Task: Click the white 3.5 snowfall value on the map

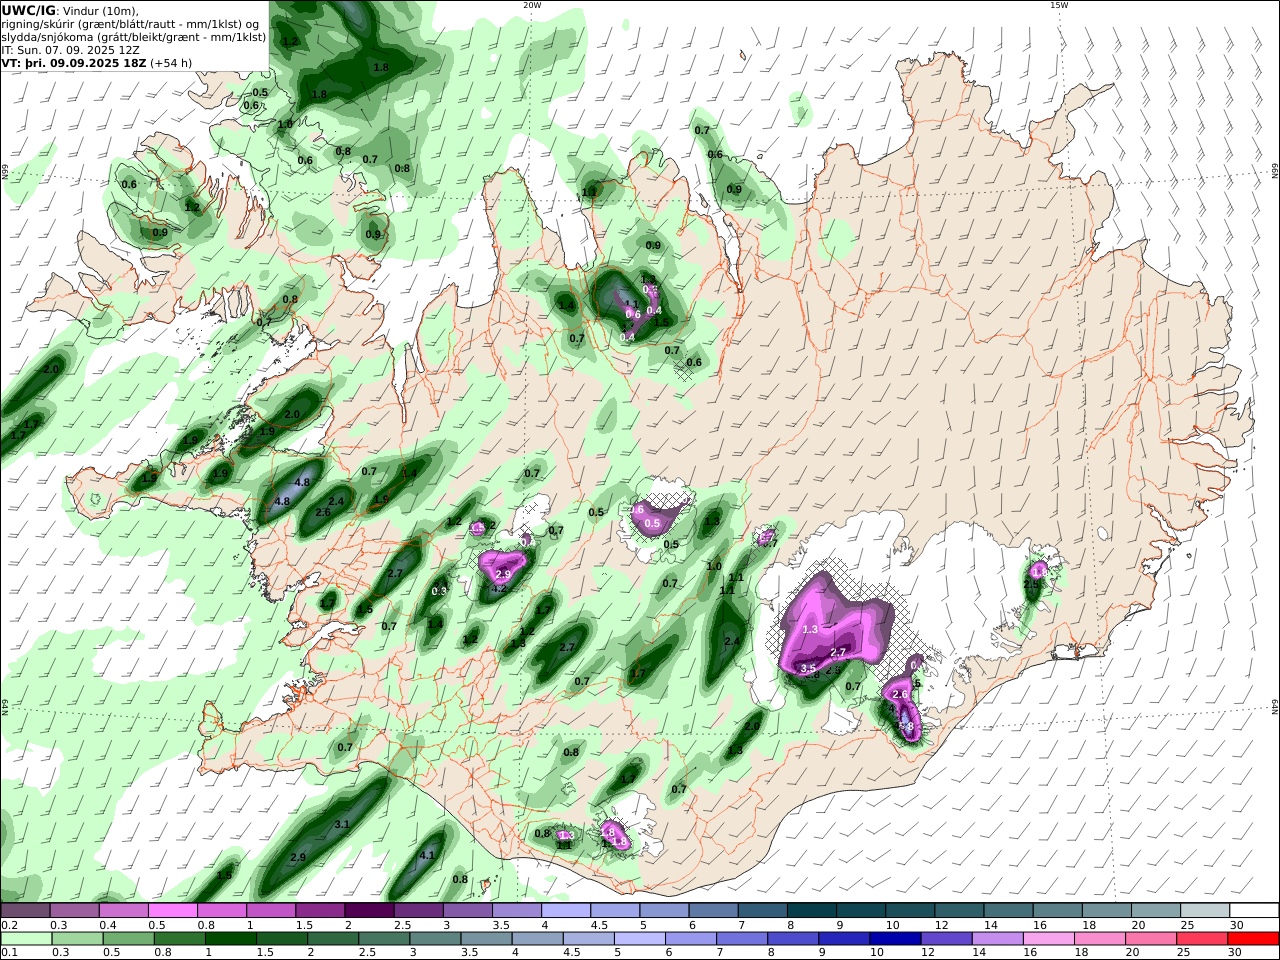Action: (809, 668)
